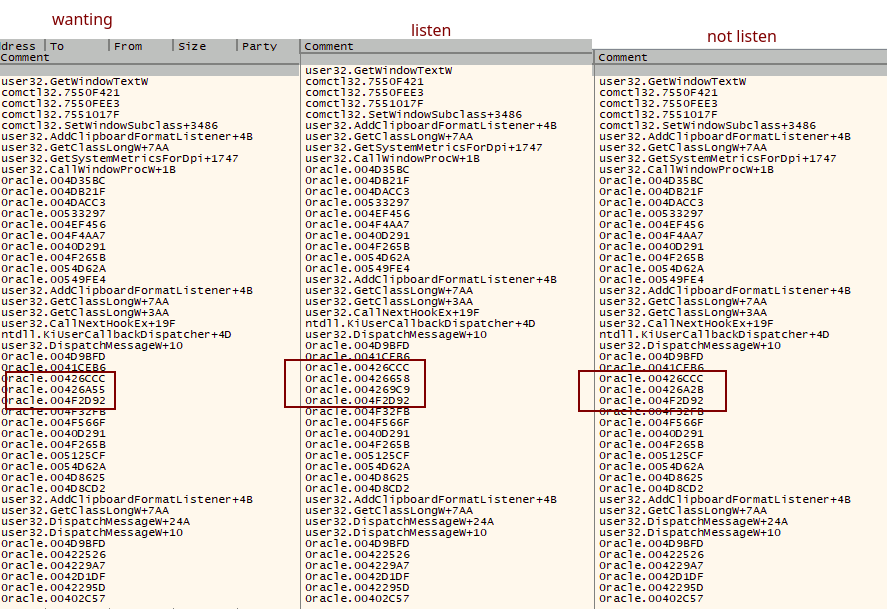Select user32.GetClassLongW+3AA in 'not listen' panel

683,312
